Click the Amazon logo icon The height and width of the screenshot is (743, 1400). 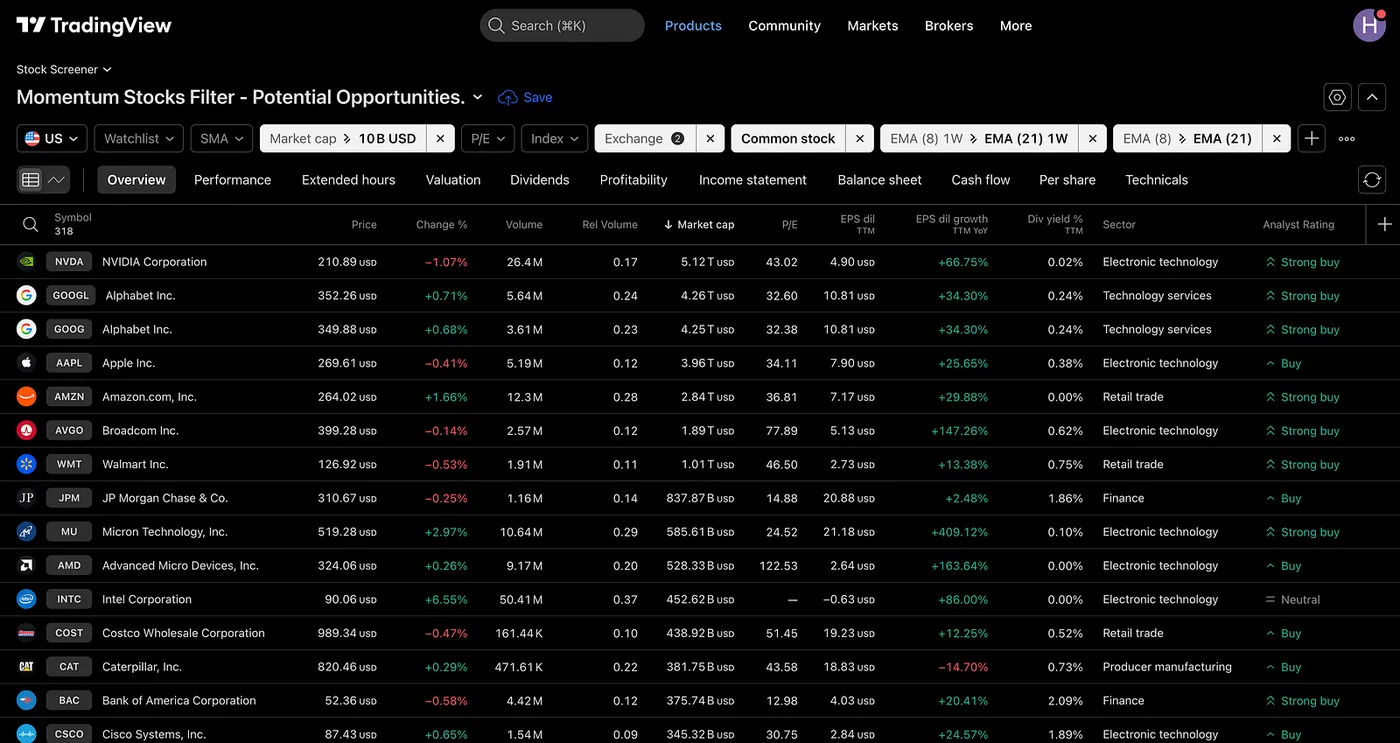click(27, 397)
